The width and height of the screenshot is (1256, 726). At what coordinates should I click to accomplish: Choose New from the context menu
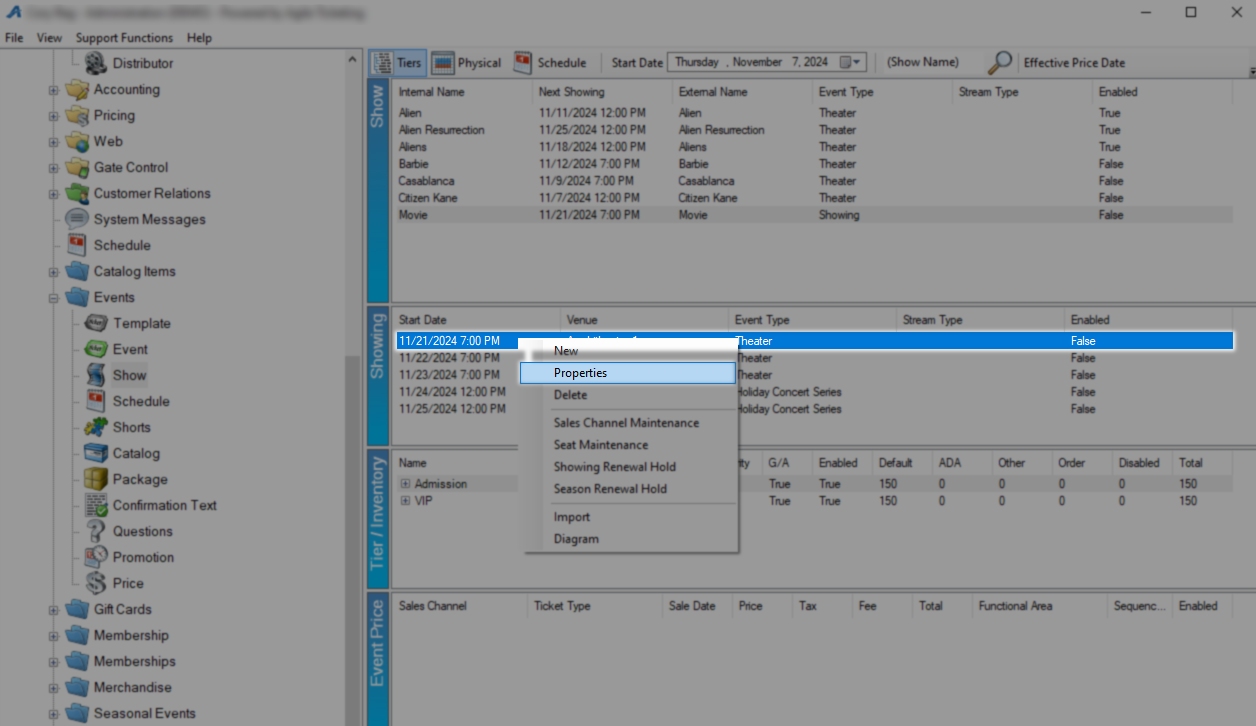coord(627,351)
